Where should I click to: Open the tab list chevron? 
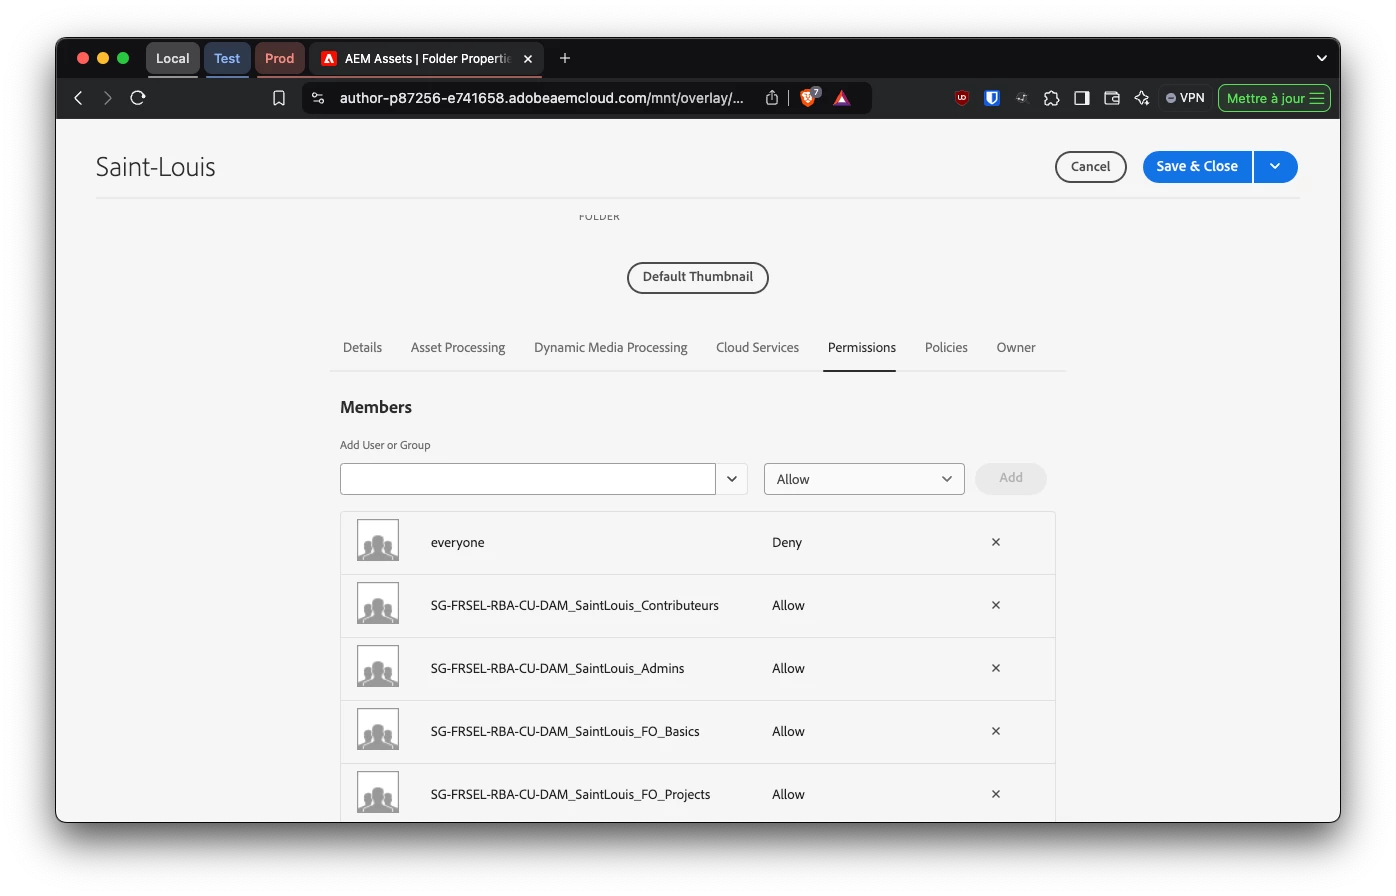[x=1321, y=58]
